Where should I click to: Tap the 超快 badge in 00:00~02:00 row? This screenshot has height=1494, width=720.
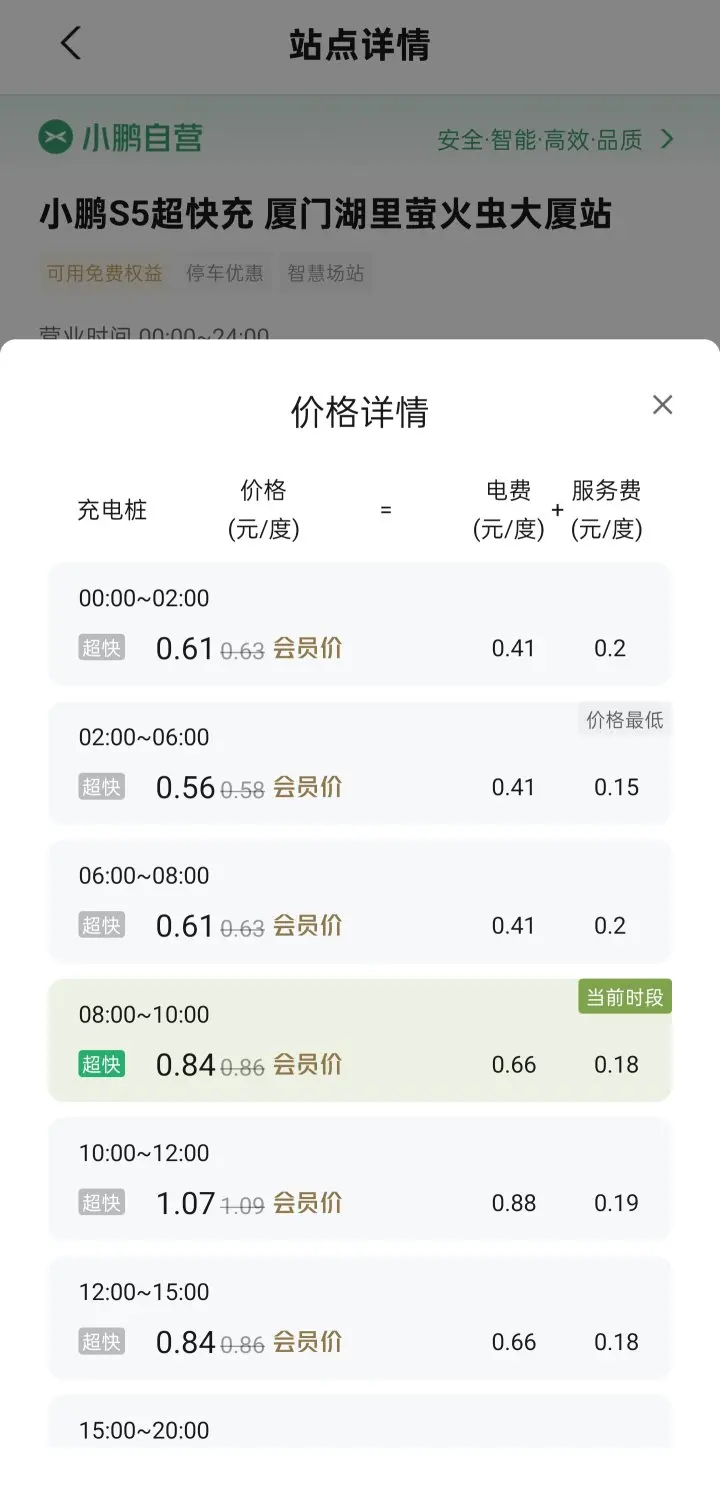pos(102,648)
